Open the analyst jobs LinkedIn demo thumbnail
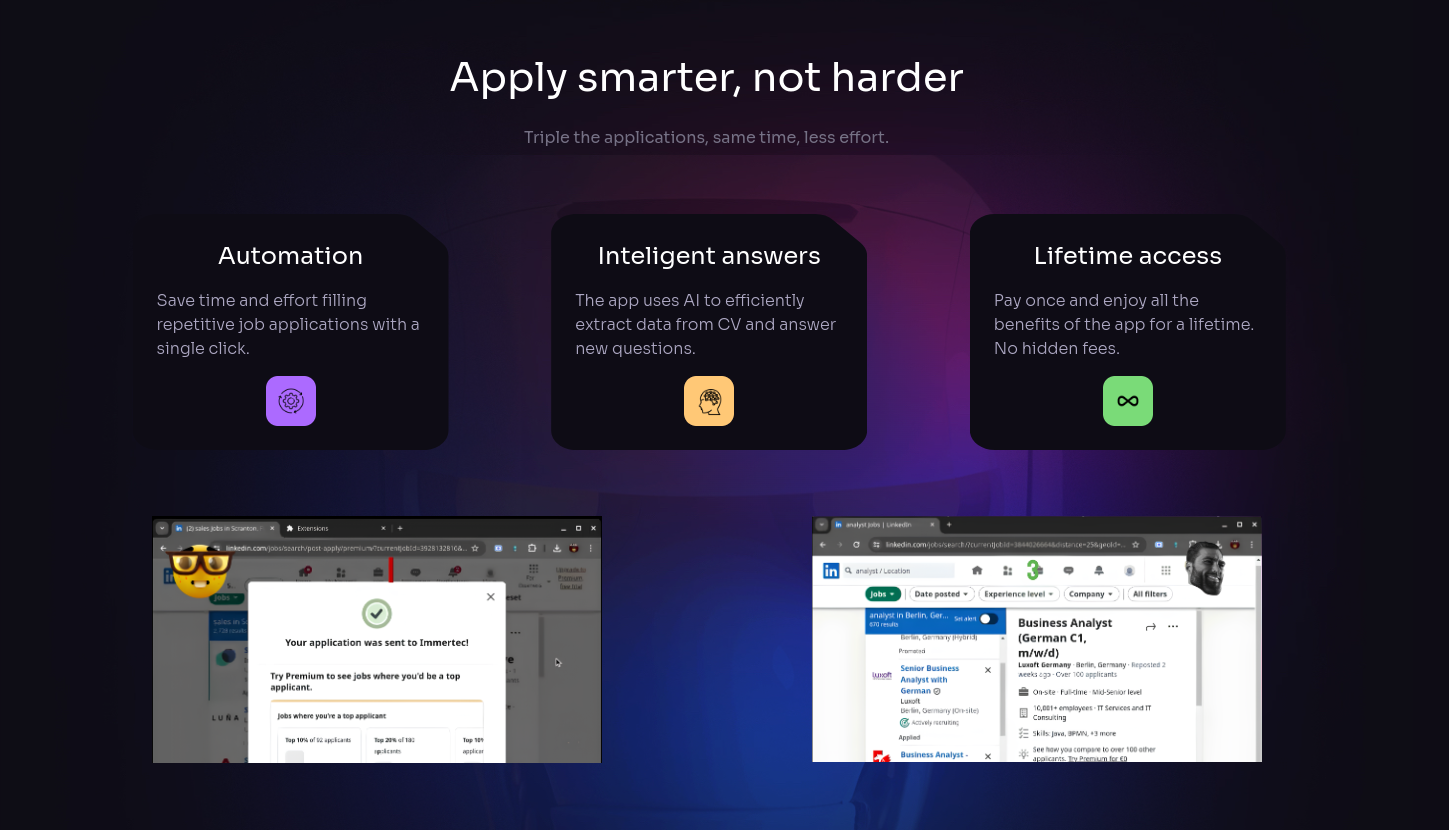 pos(1037,639)
